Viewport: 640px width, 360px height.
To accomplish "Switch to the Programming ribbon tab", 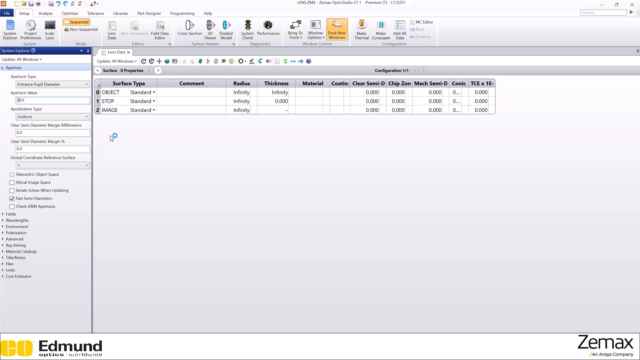I will pyautogui.click(x=182, y=13).
